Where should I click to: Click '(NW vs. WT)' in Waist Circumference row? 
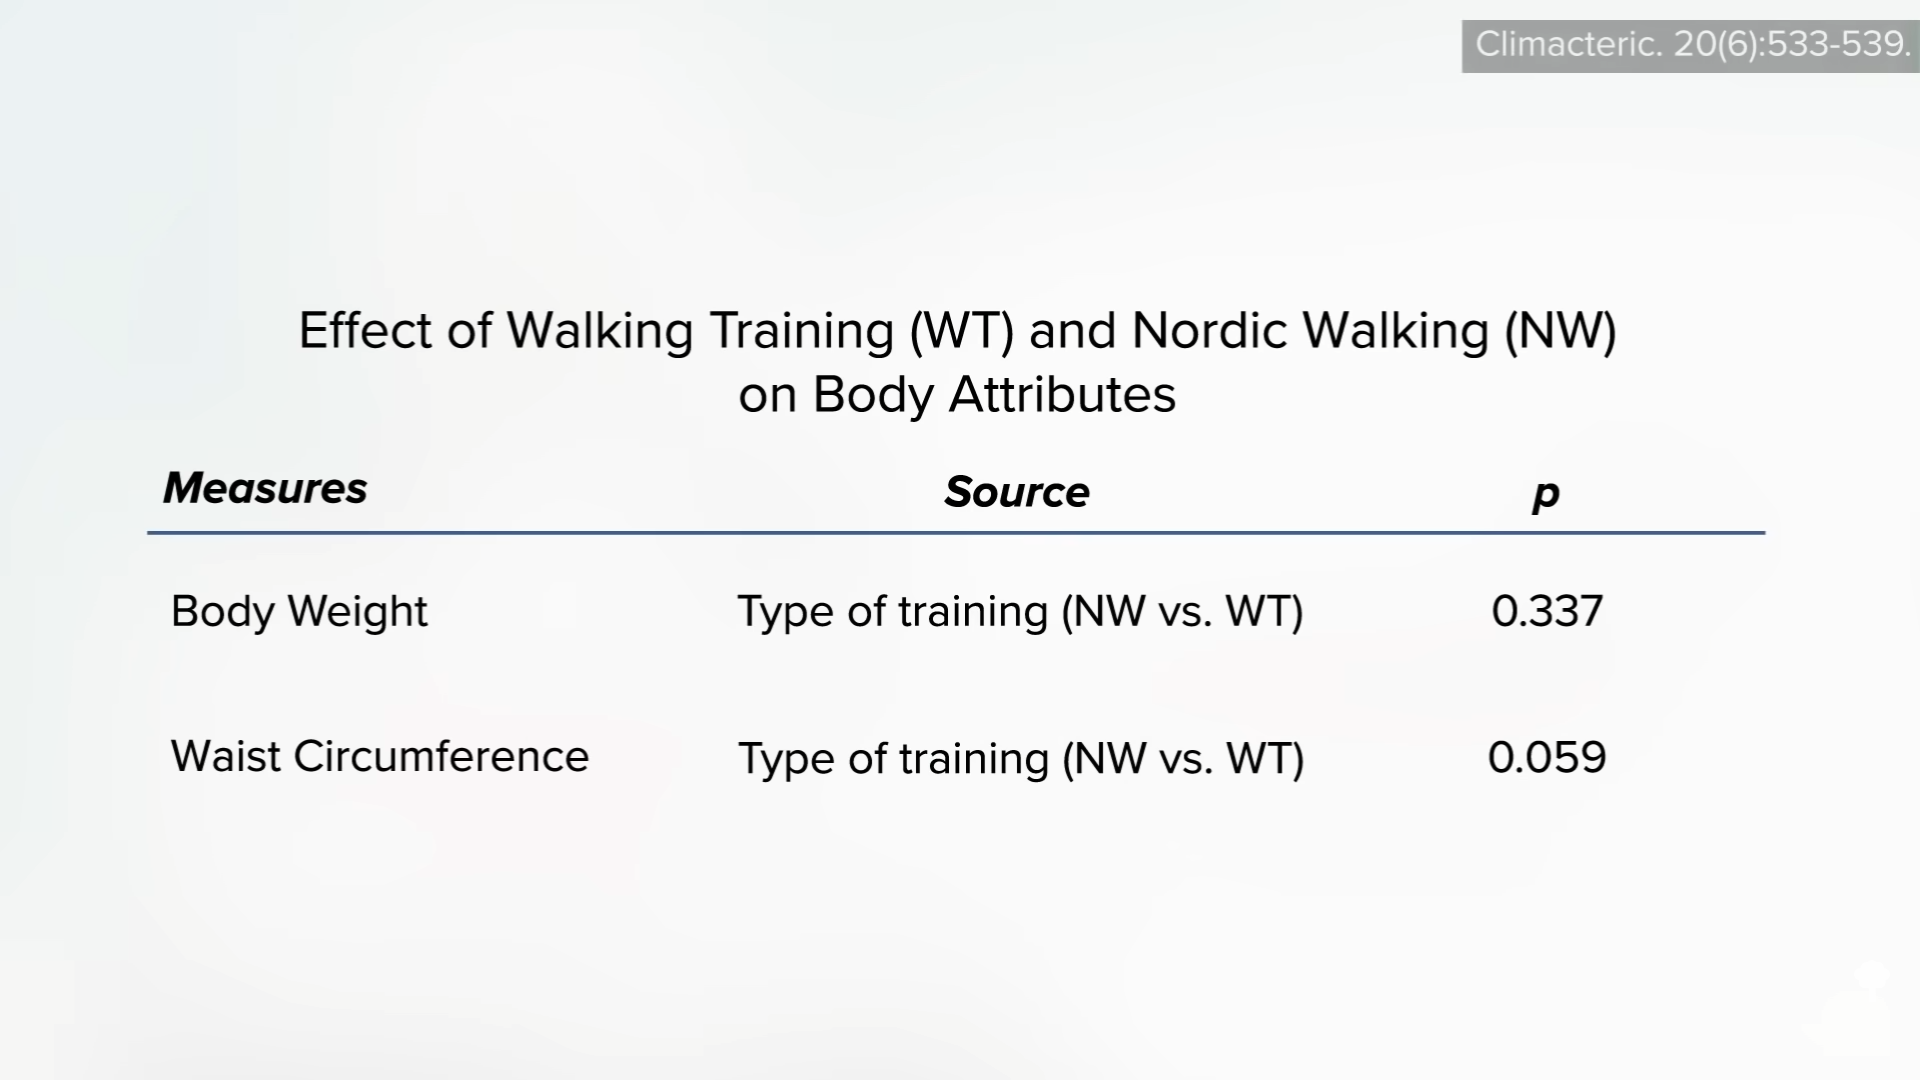tap(1183, 758)
